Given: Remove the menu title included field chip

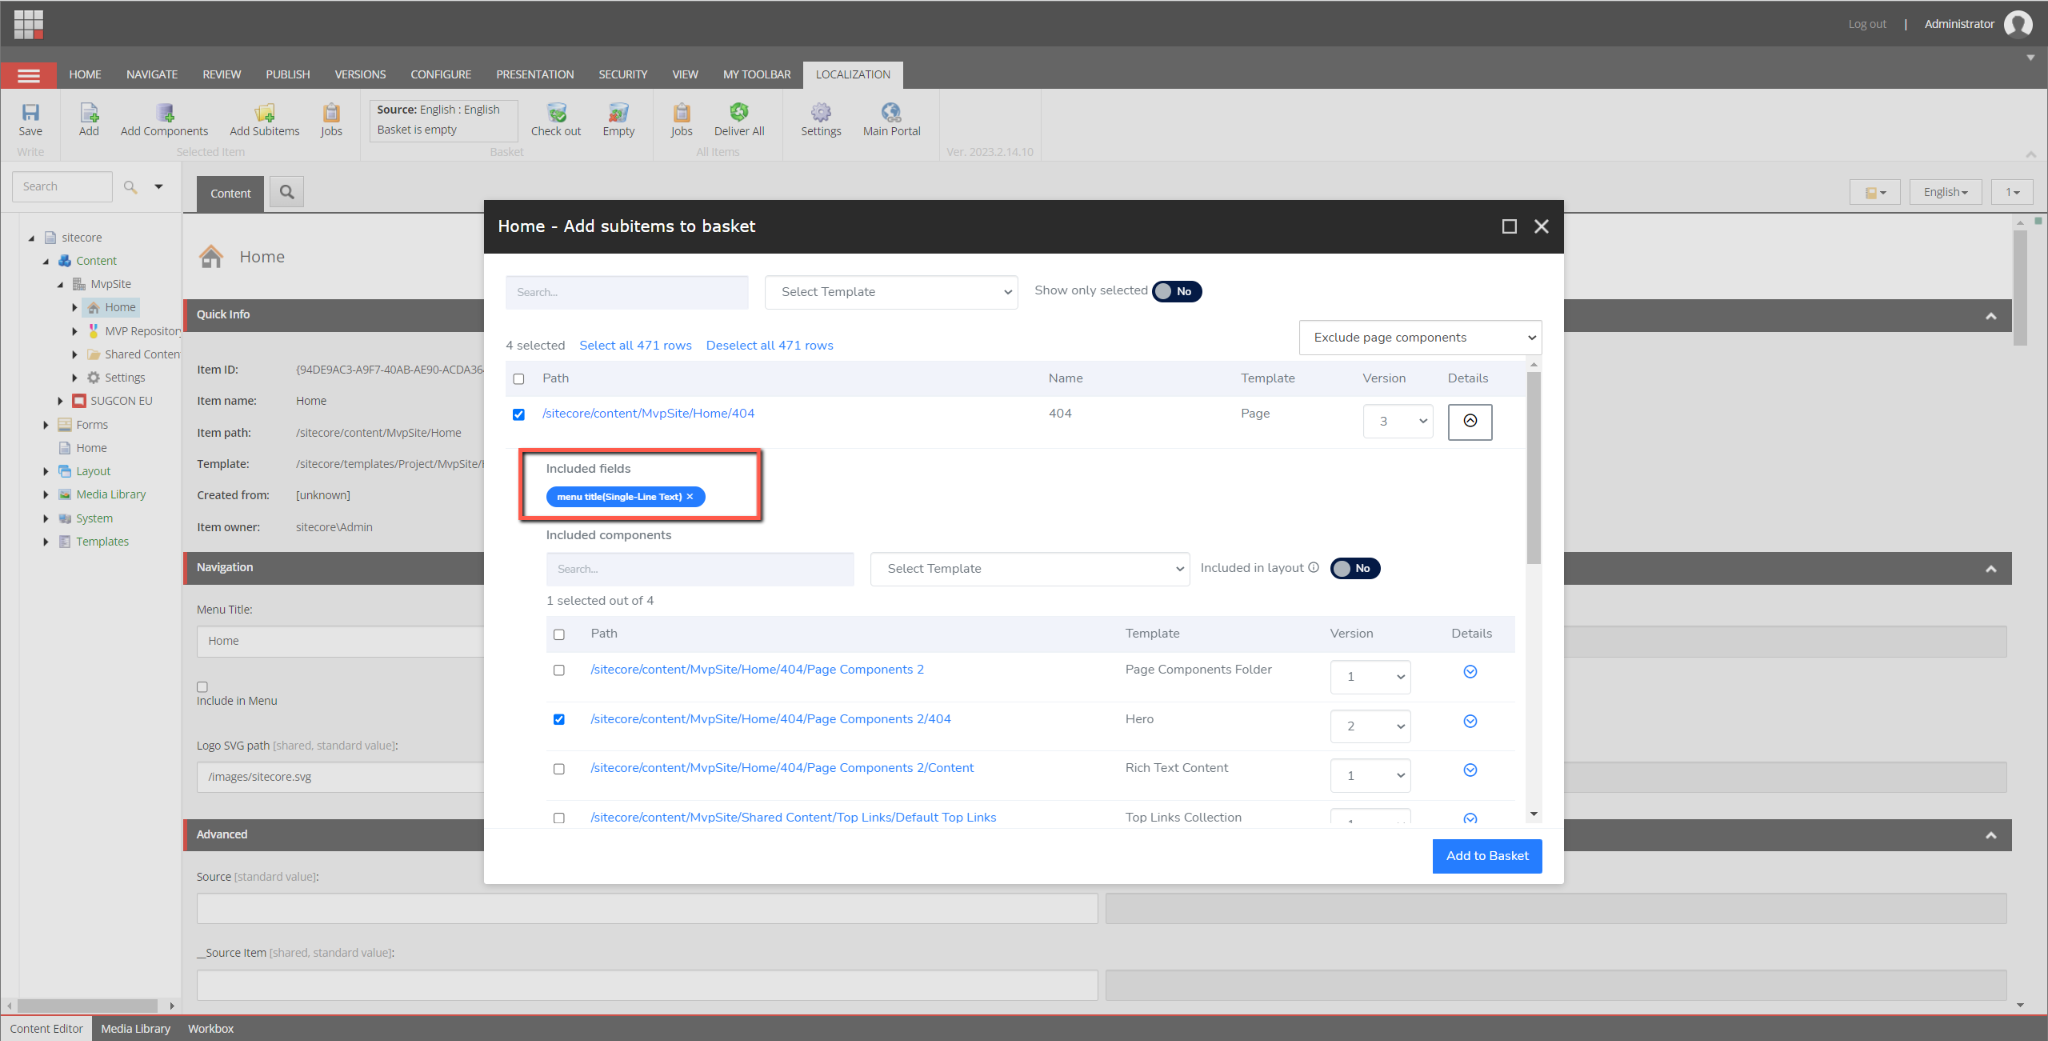Looking at the screenshot, I should (x=690, y=497).
